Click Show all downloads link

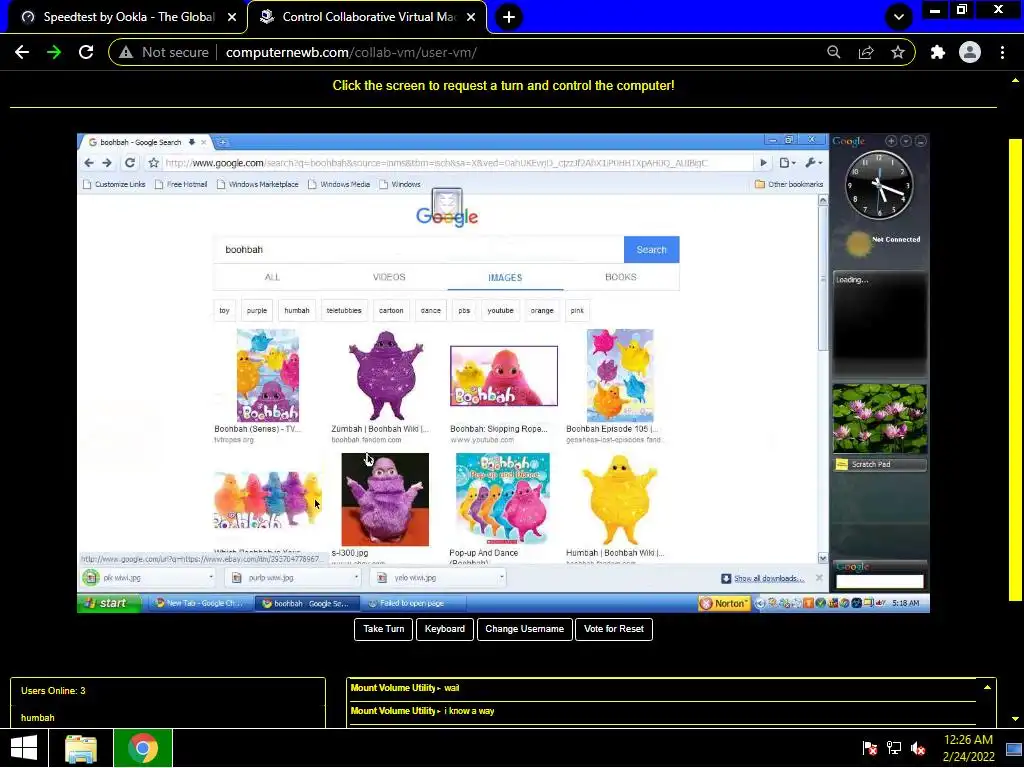tap(769, 578)
